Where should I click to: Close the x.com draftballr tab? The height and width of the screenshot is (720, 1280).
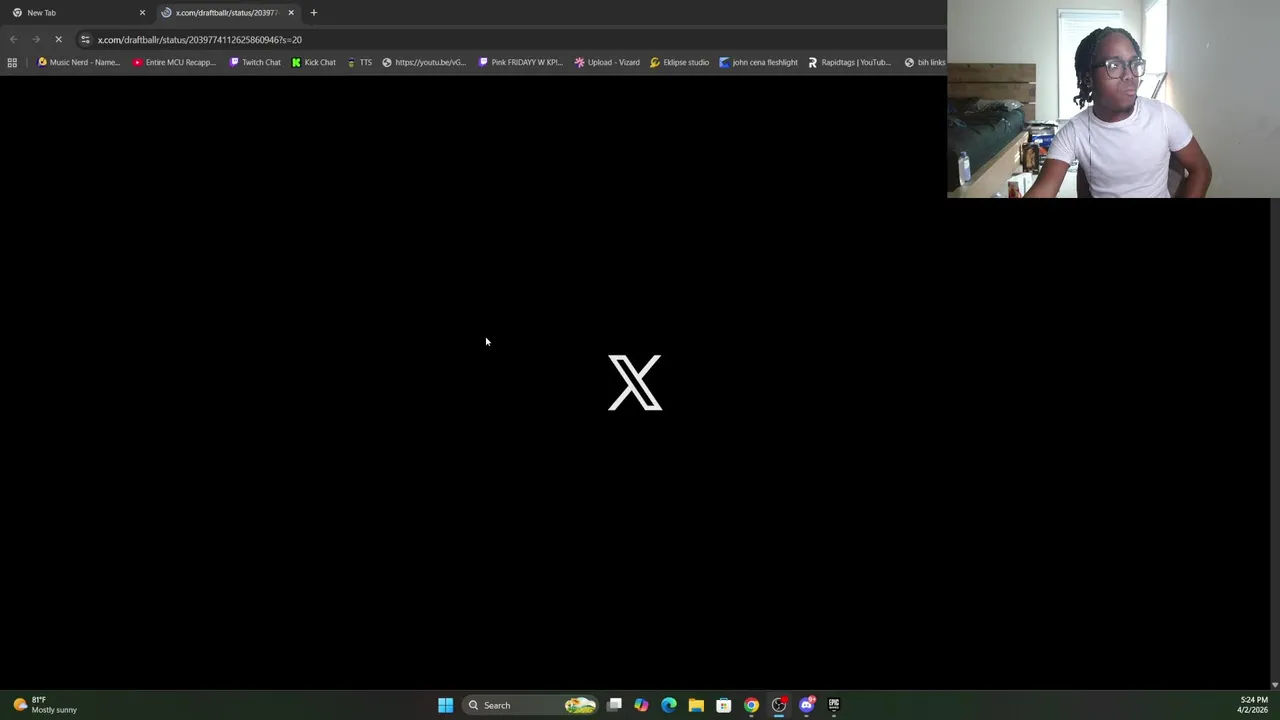(291, 12)
